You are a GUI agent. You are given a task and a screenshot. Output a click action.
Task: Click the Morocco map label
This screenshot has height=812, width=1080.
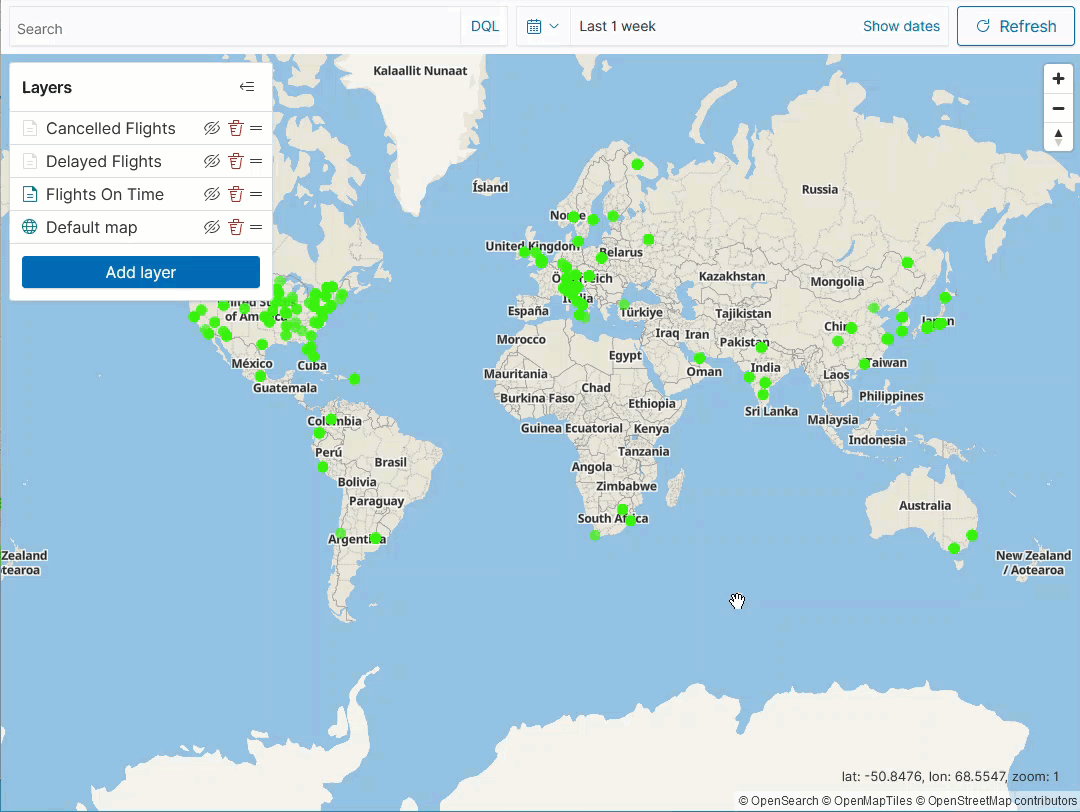[521, 340]
